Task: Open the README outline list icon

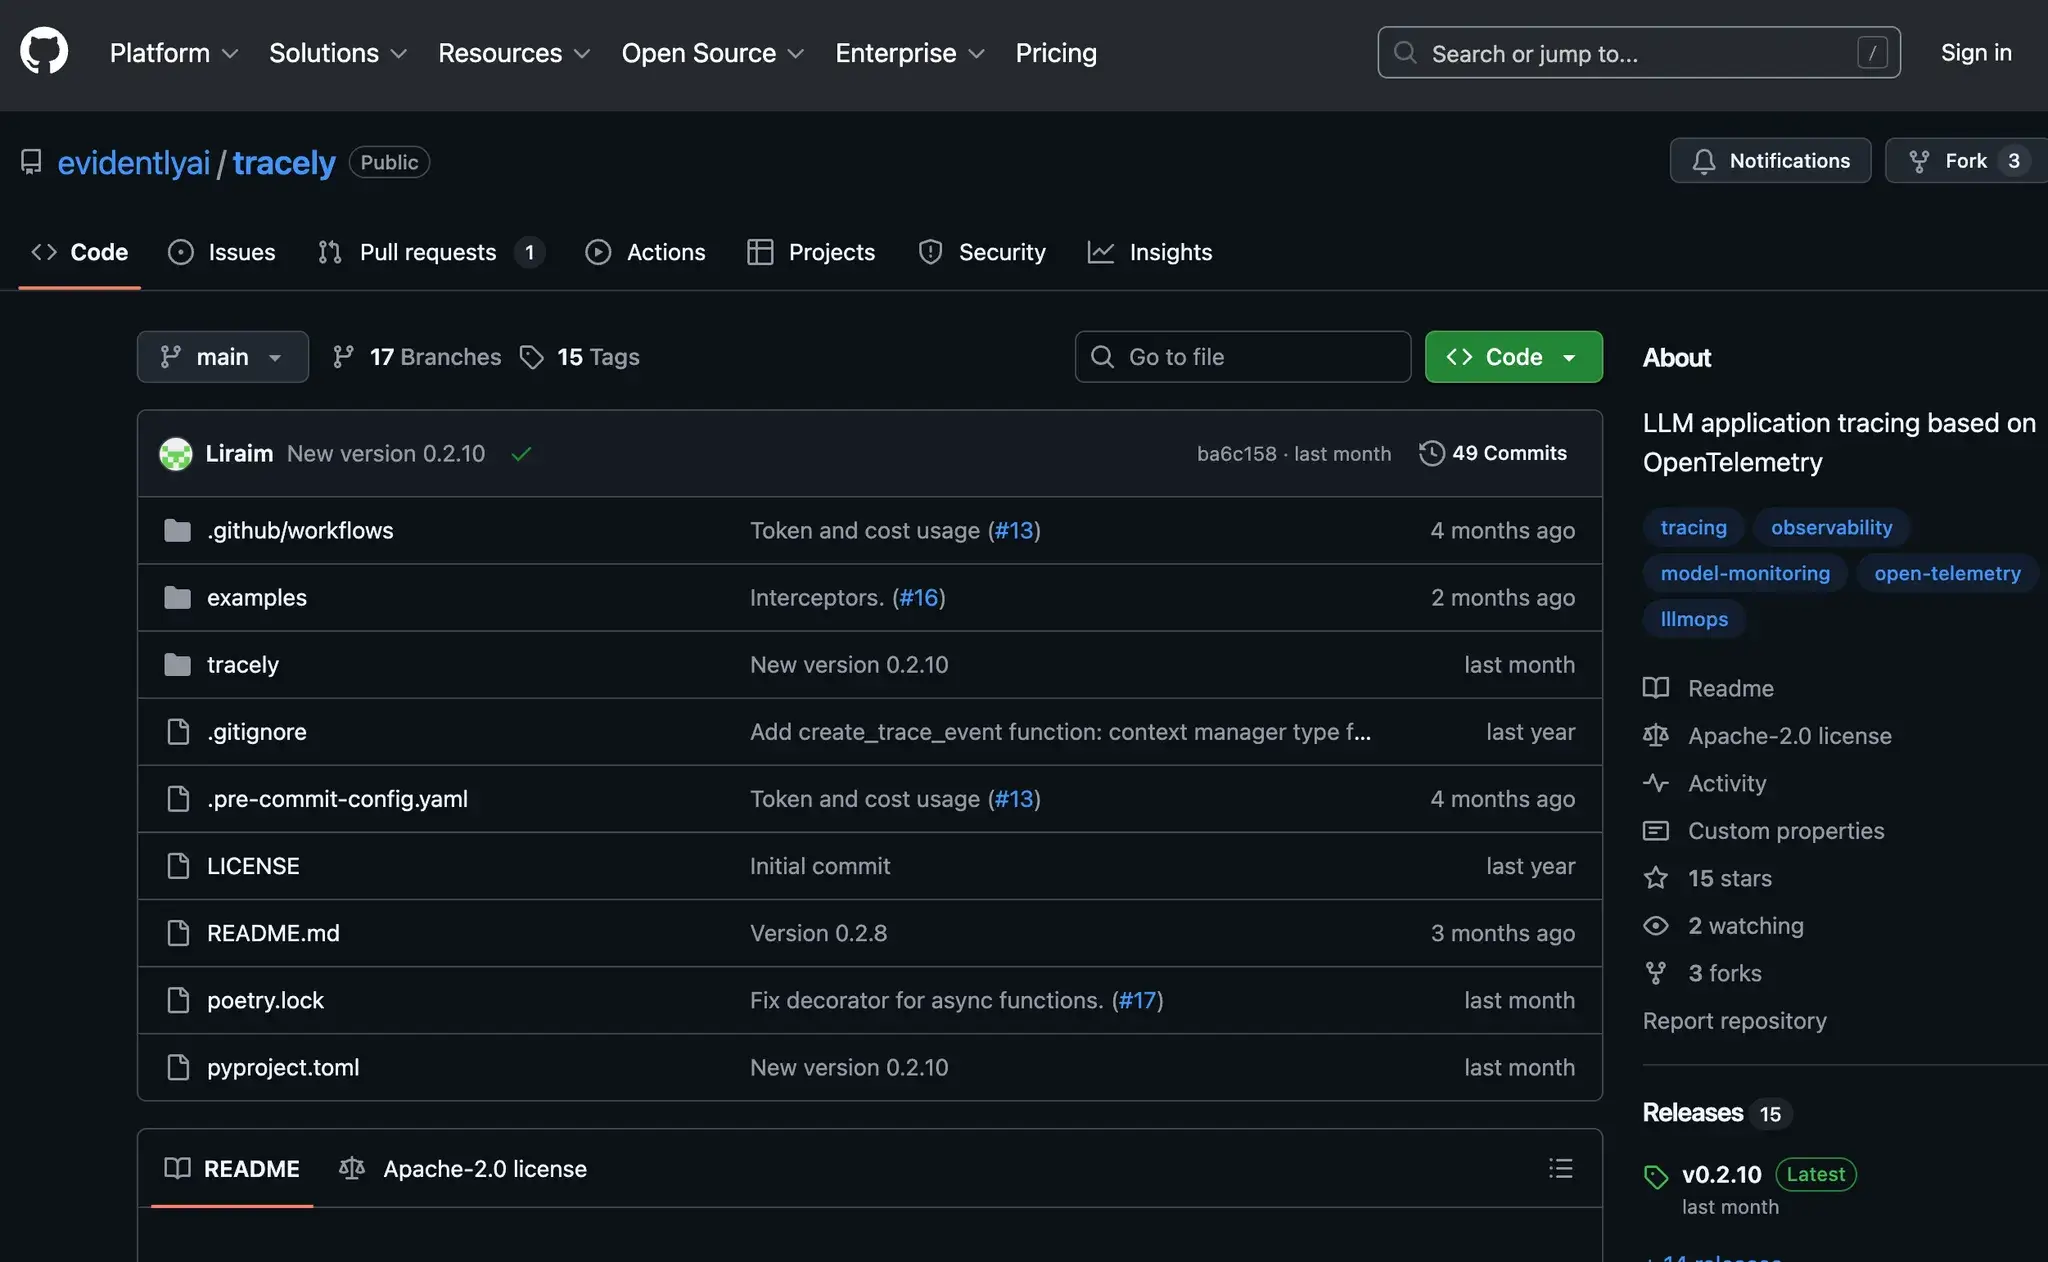Action: 1560,1168
